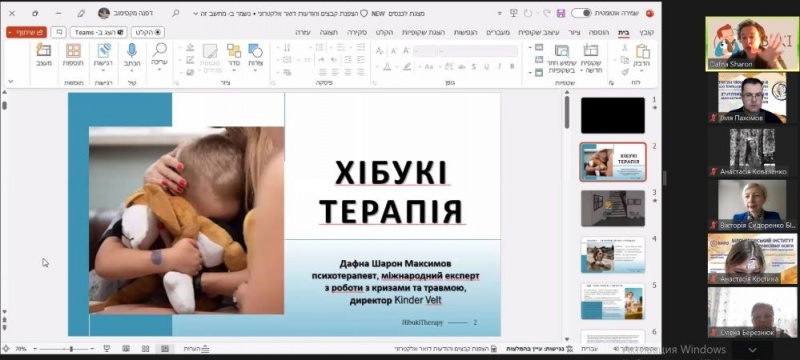
Task: Open the font name combo box
Action: [479, 51]
